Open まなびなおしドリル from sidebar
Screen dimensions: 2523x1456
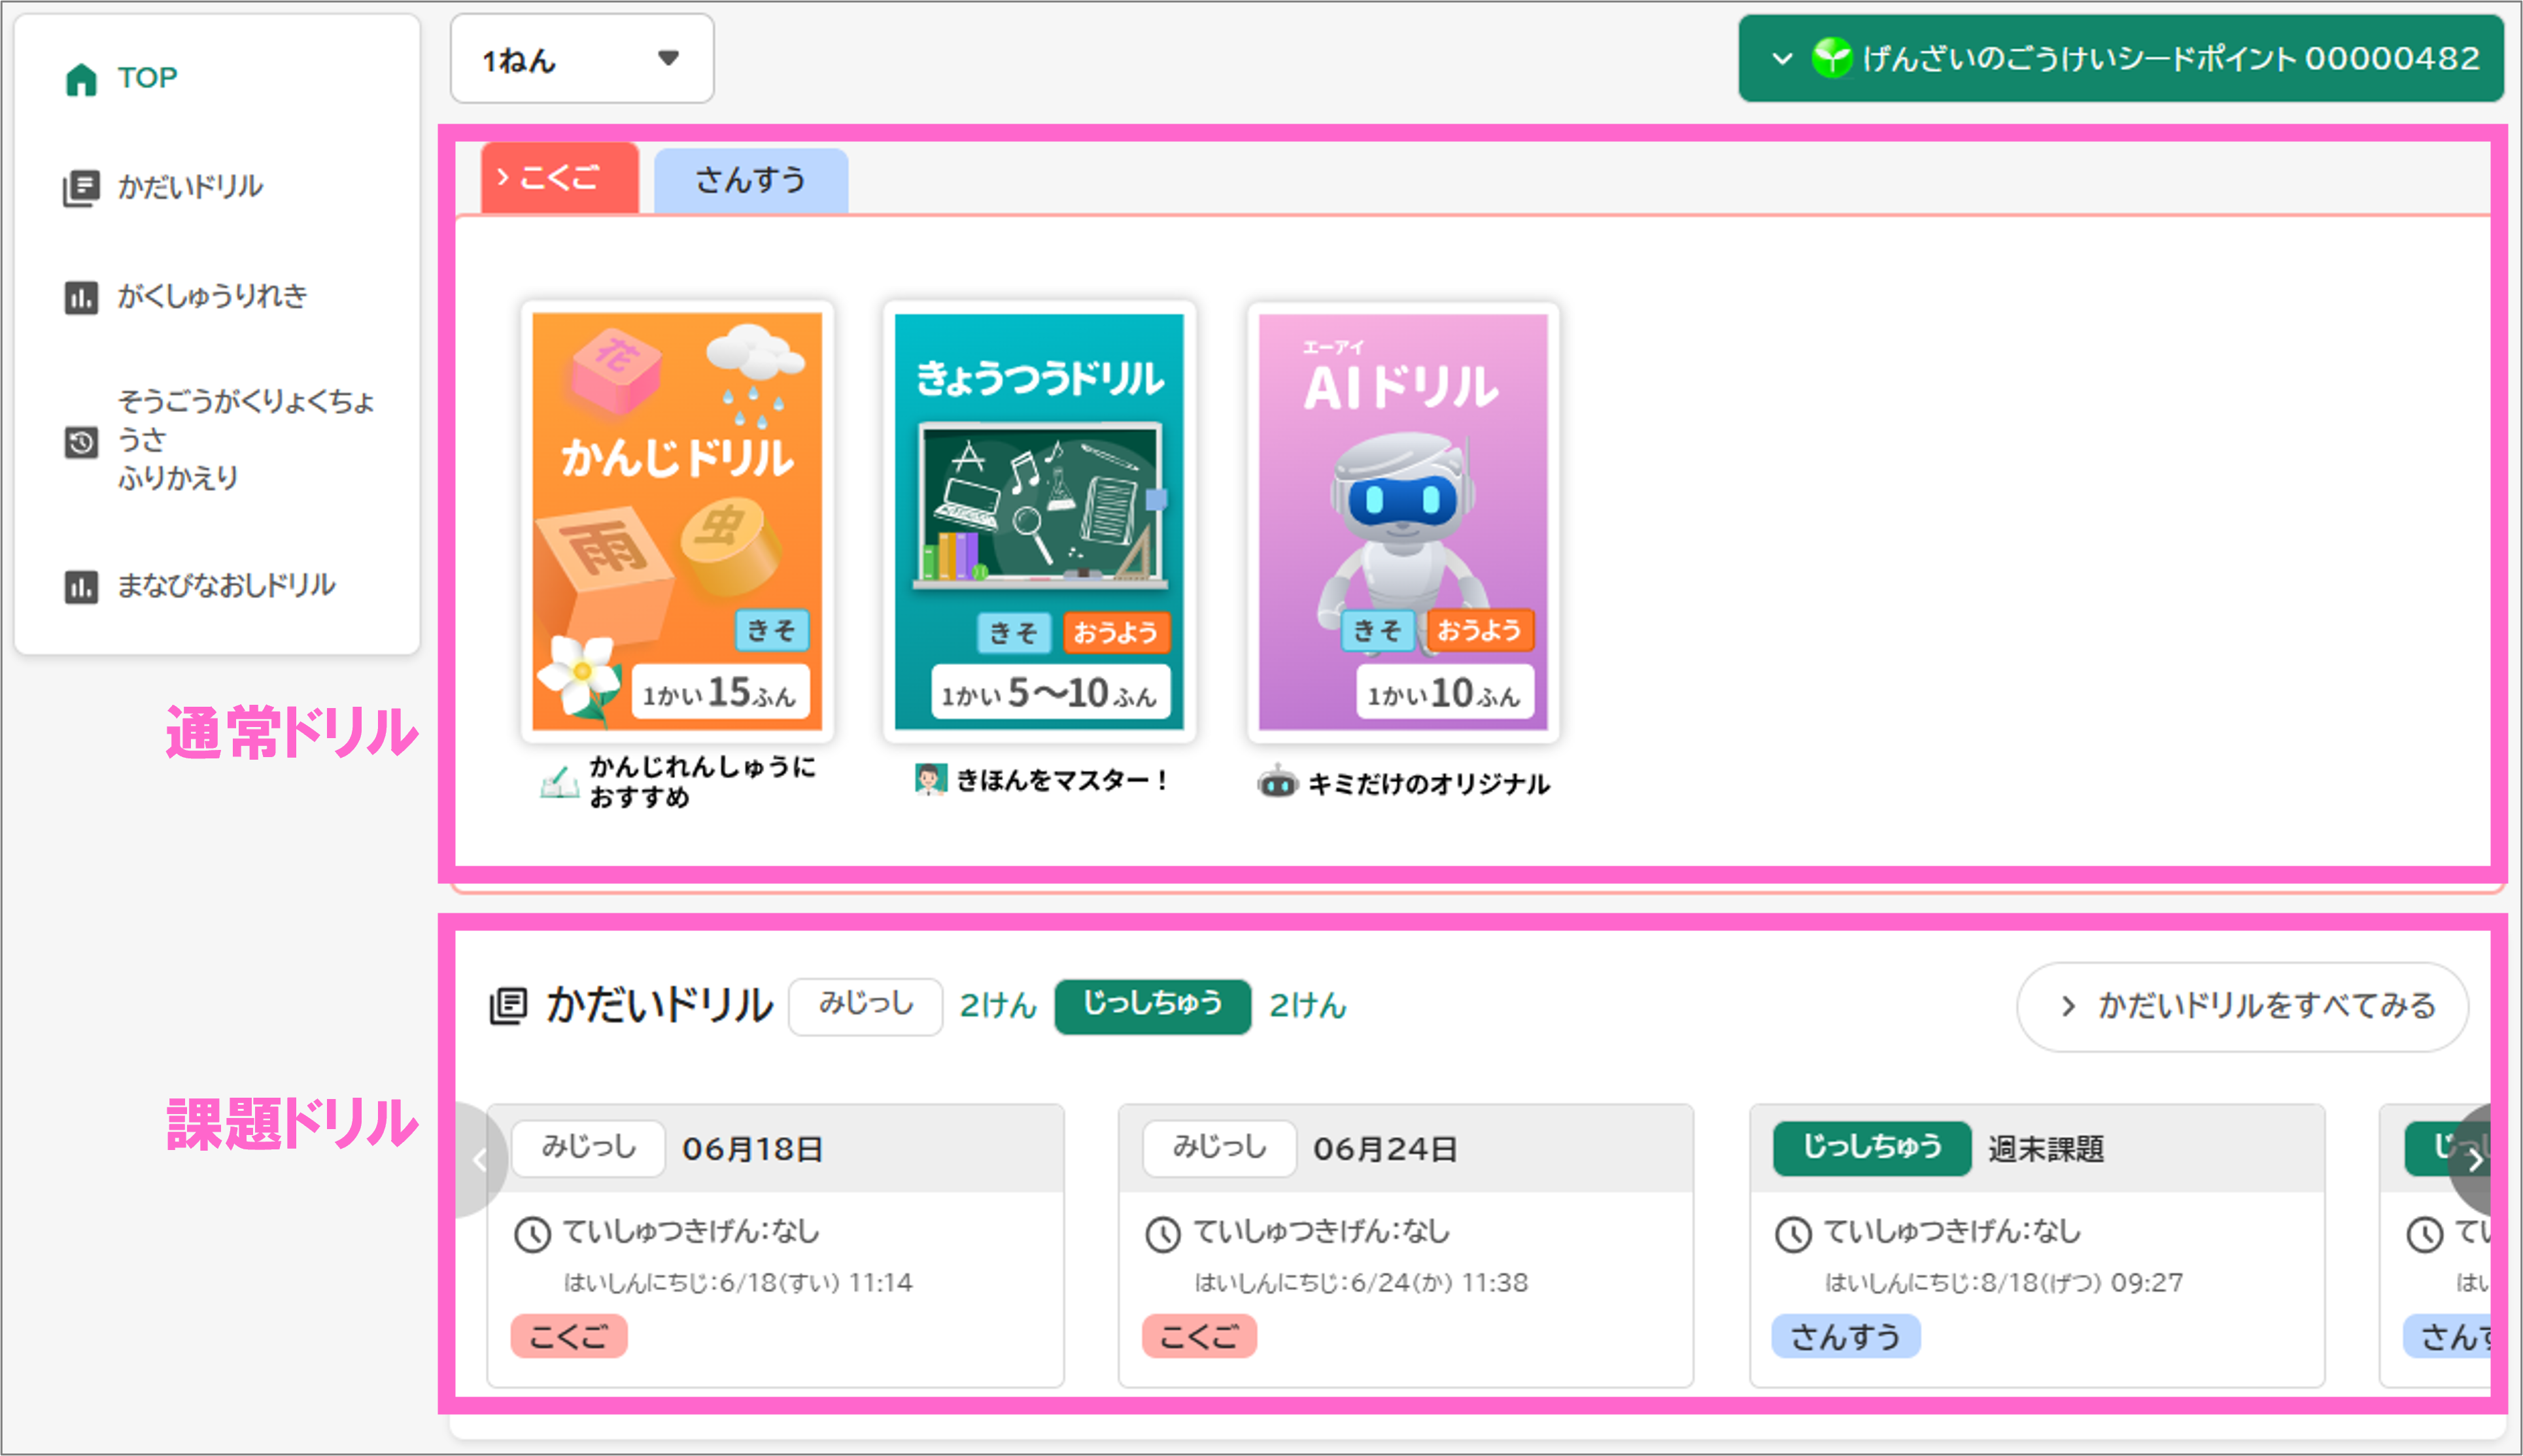tap(227, 585)
